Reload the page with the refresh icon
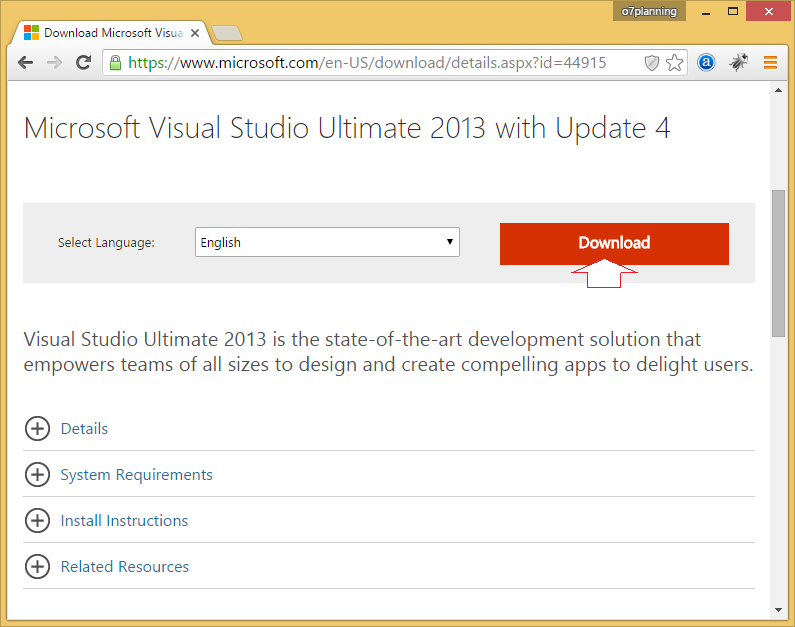795x627 pixels. click(x=83, y=62)
